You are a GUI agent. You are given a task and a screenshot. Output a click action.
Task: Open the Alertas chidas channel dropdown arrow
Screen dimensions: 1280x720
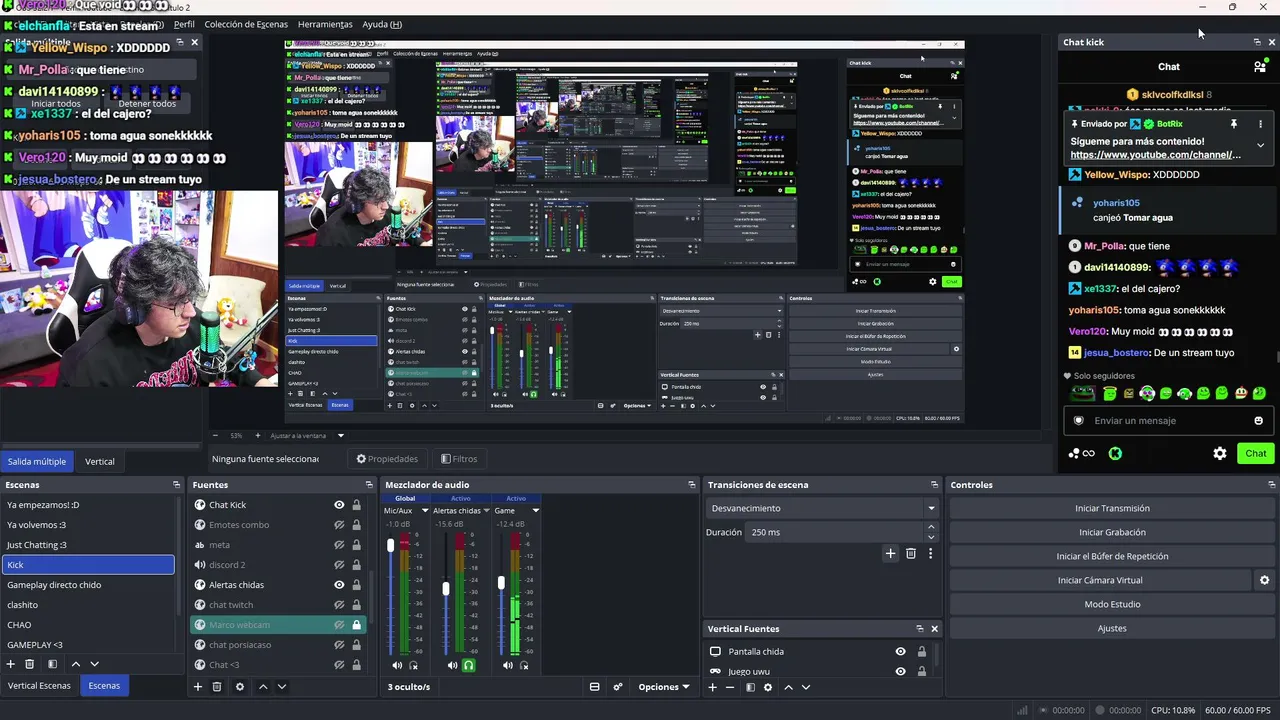tap(487, 511)
